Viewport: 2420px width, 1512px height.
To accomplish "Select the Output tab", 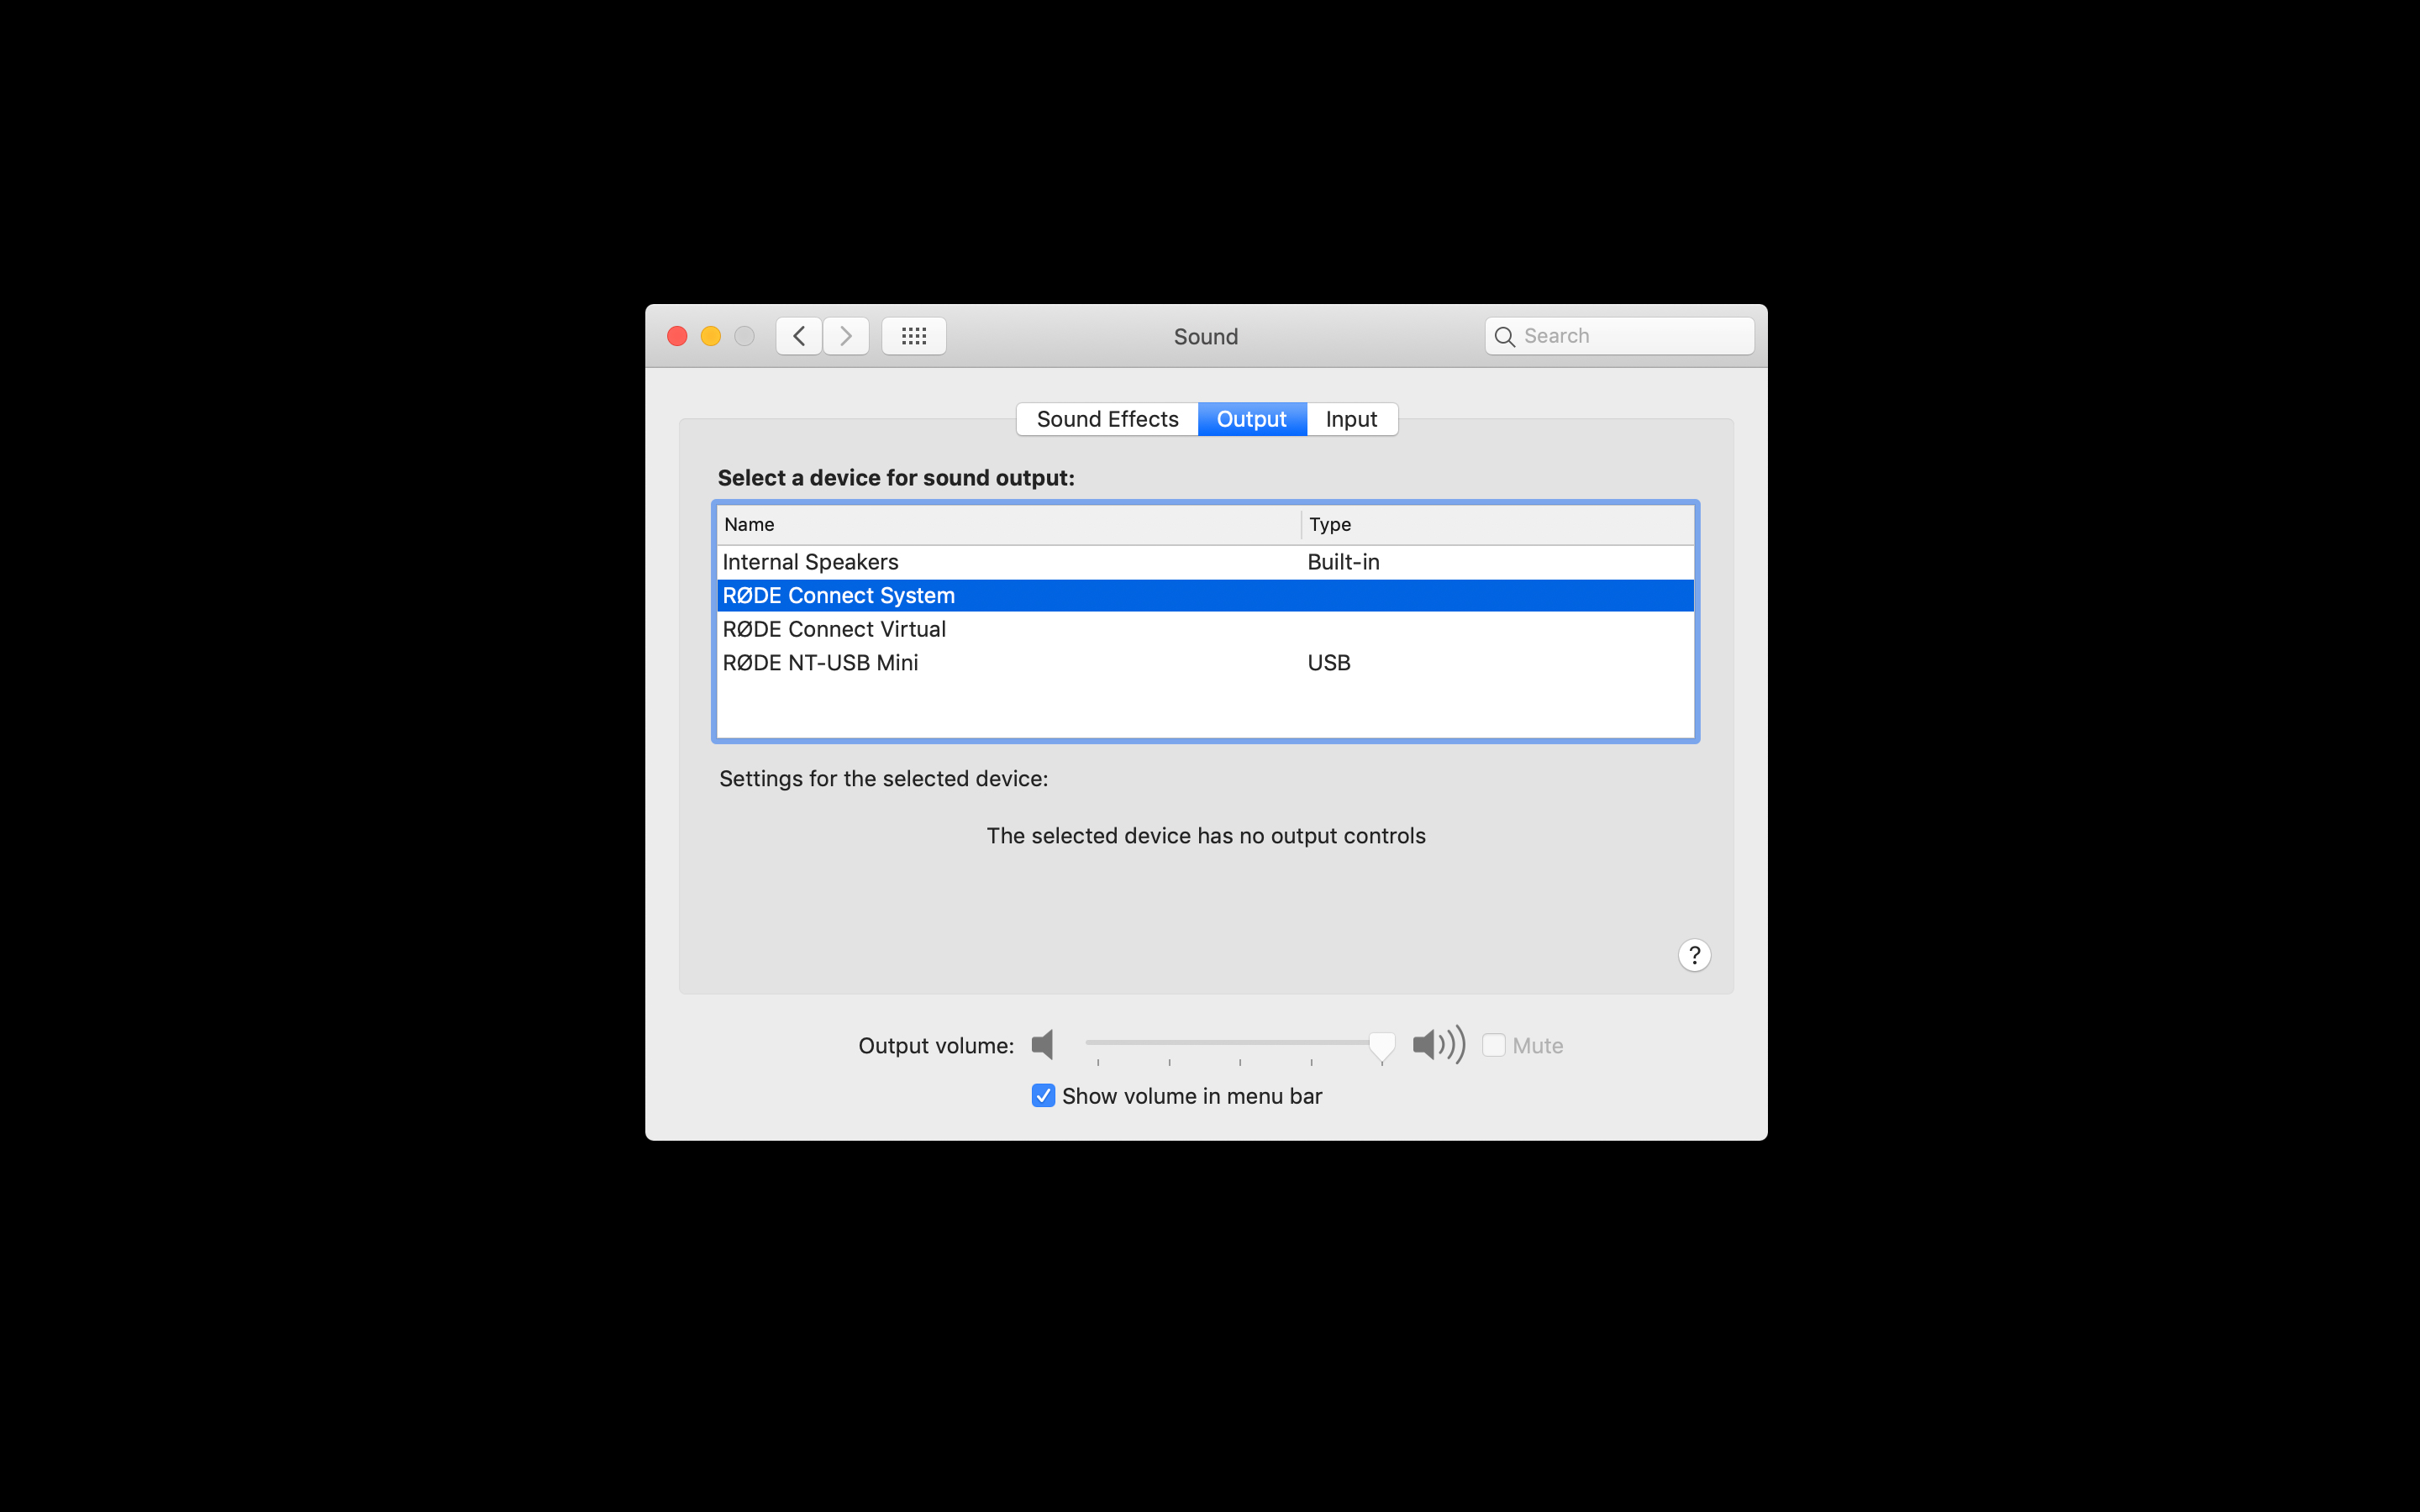I will pos(1251,419).
